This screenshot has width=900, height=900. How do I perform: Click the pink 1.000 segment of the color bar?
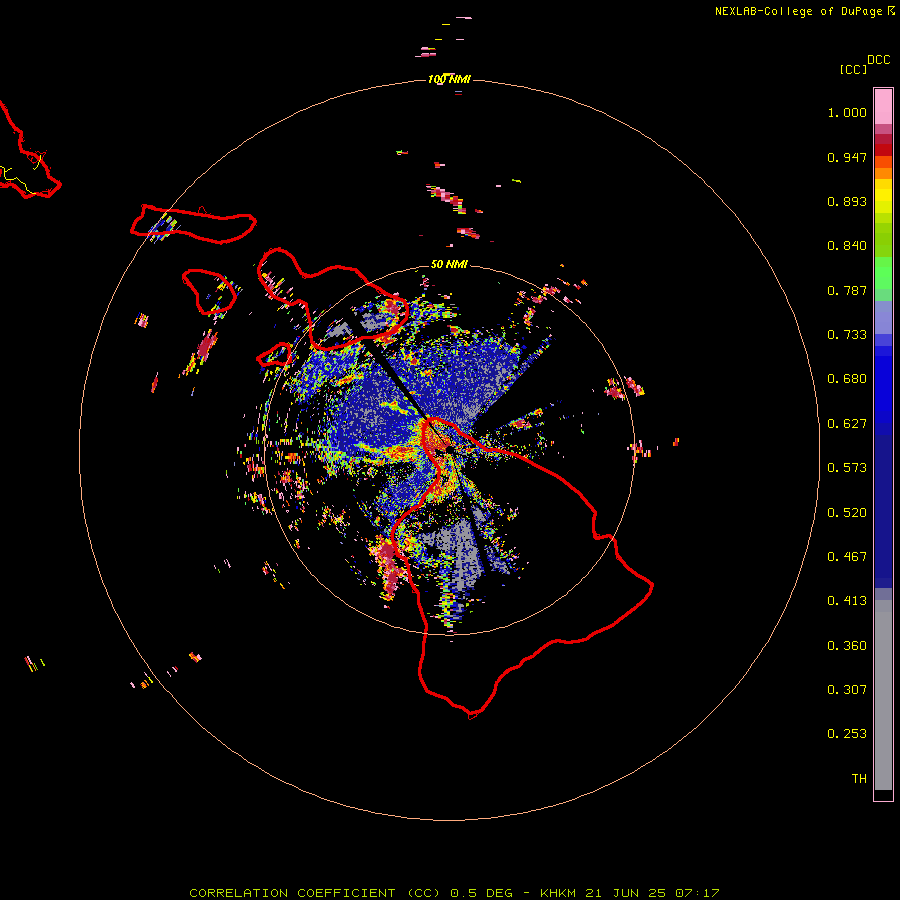pos(883,107)
